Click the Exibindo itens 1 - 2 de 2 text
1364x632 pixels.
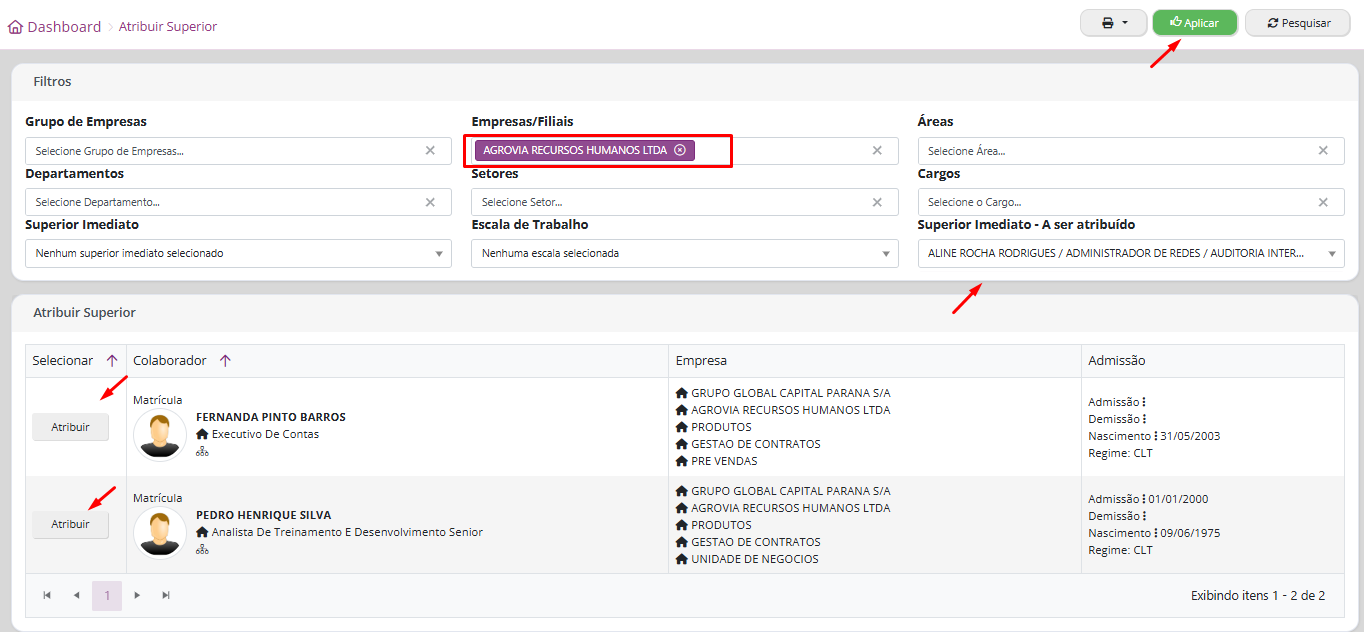tap(1258, 596)
